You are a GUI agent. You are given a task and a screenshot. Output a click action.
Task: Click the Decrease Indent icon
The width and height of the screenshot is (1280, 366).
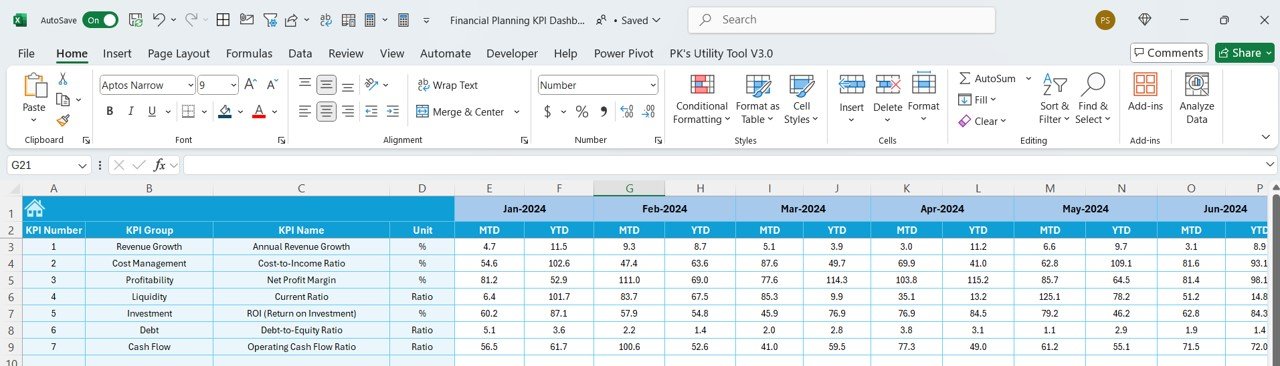click(371, 112)
